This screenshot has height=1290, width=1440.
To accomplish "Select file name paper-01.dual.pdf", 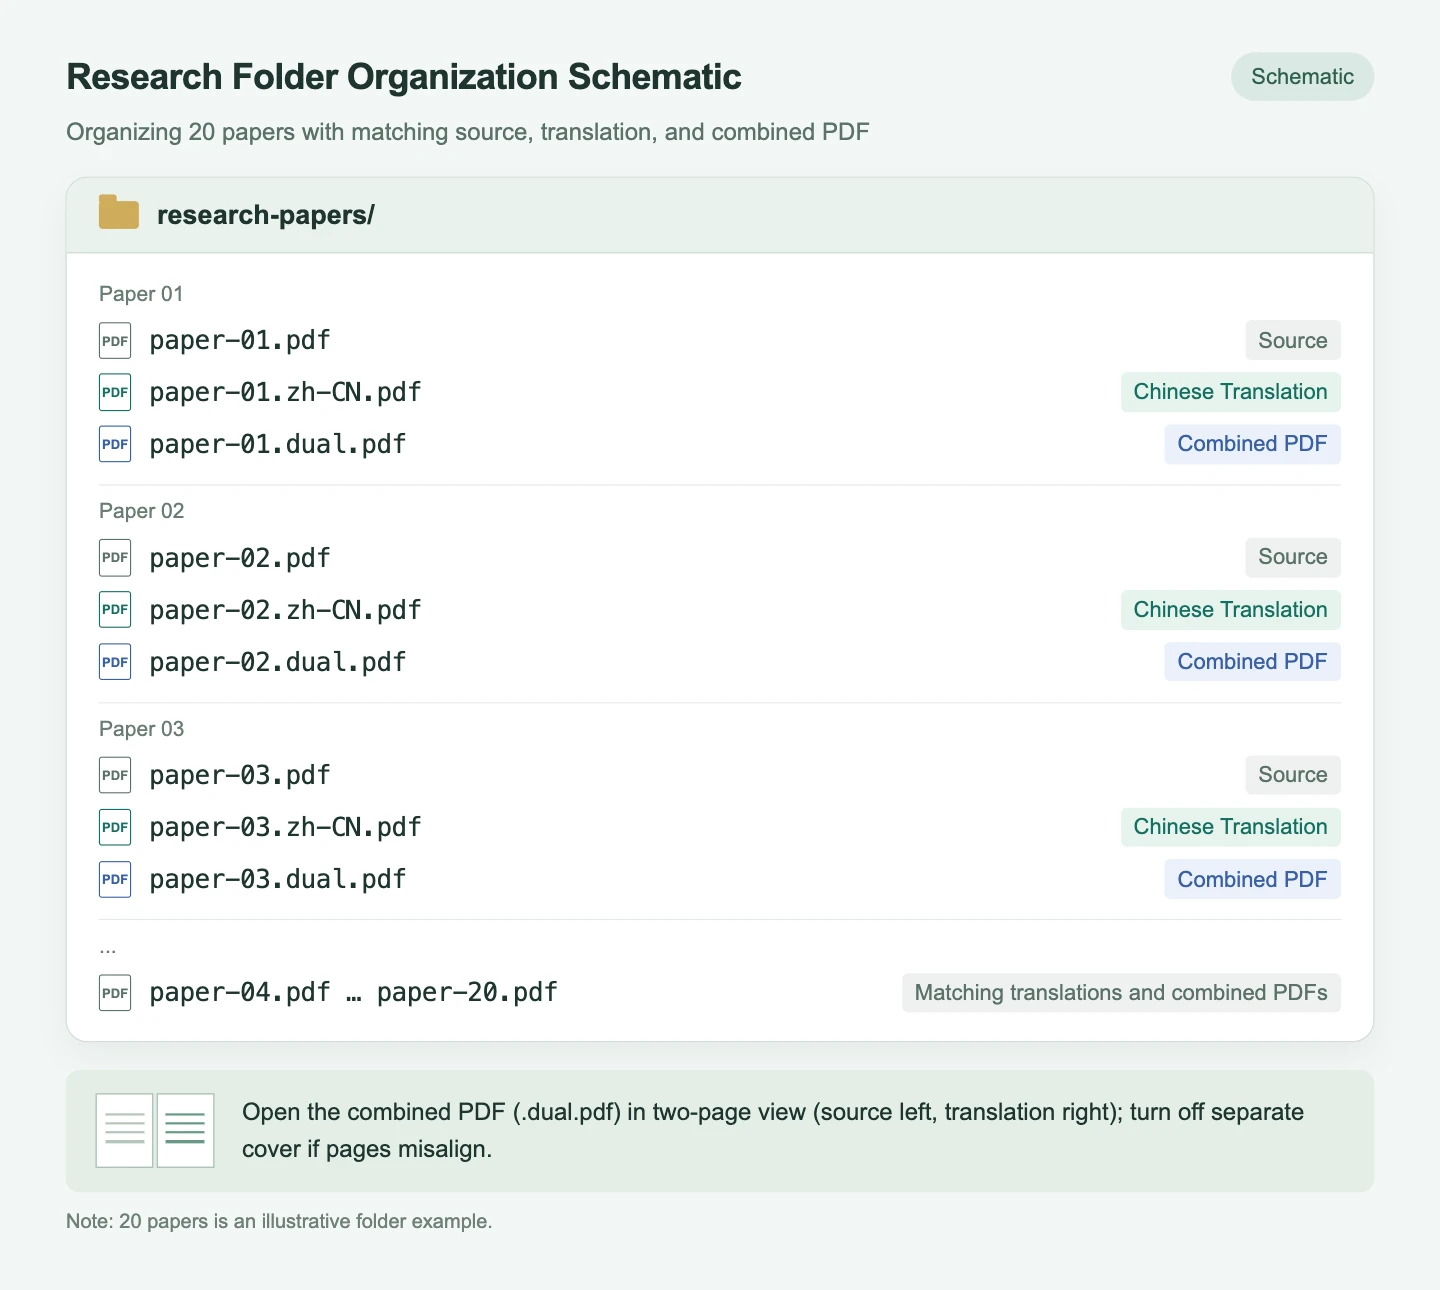I will (278, 444).
